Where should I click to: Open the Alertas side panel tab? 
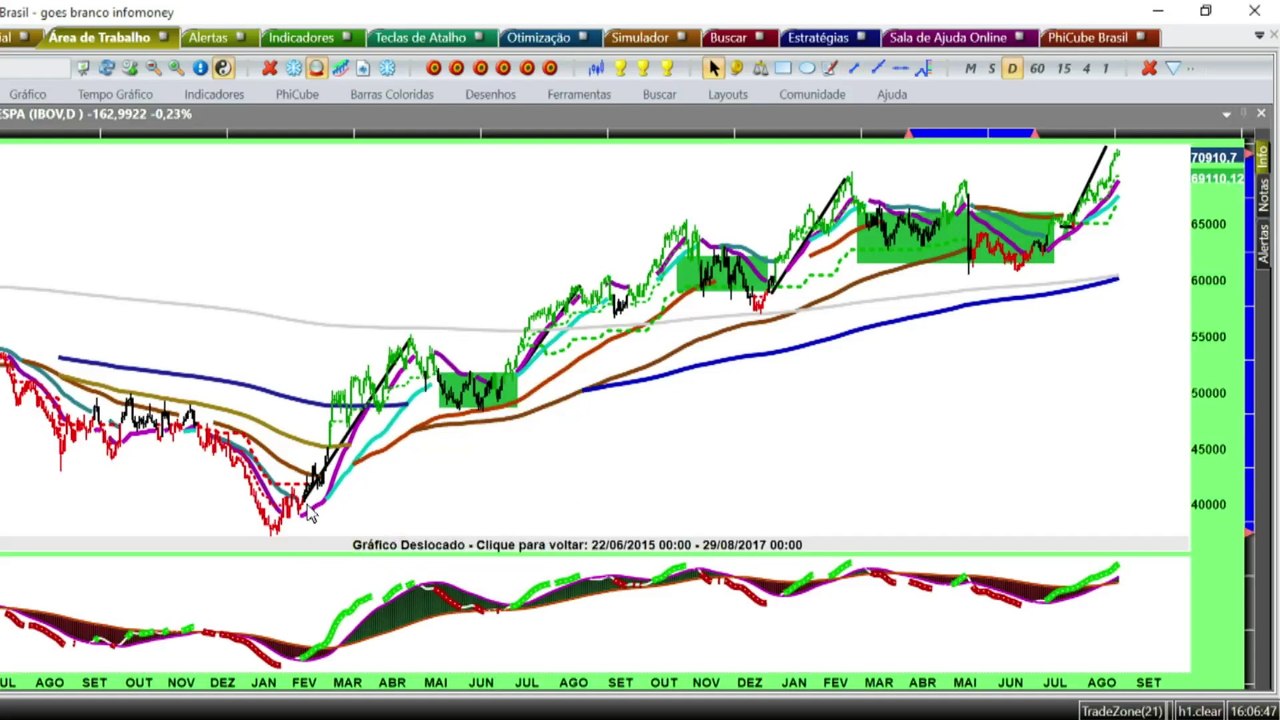click(1263, 244)
